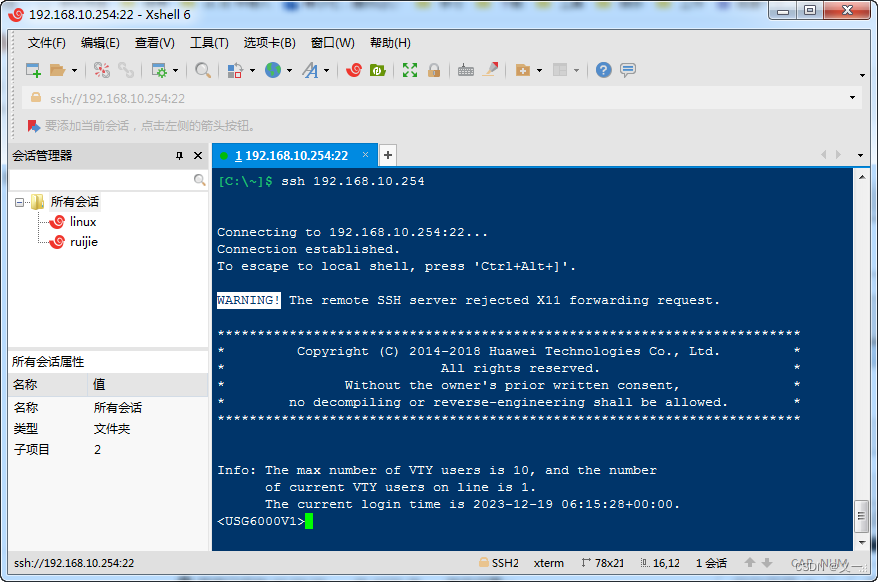The image size is (878, 582).
Task: Select the ruijie session
Action: (x=84, y=242)
